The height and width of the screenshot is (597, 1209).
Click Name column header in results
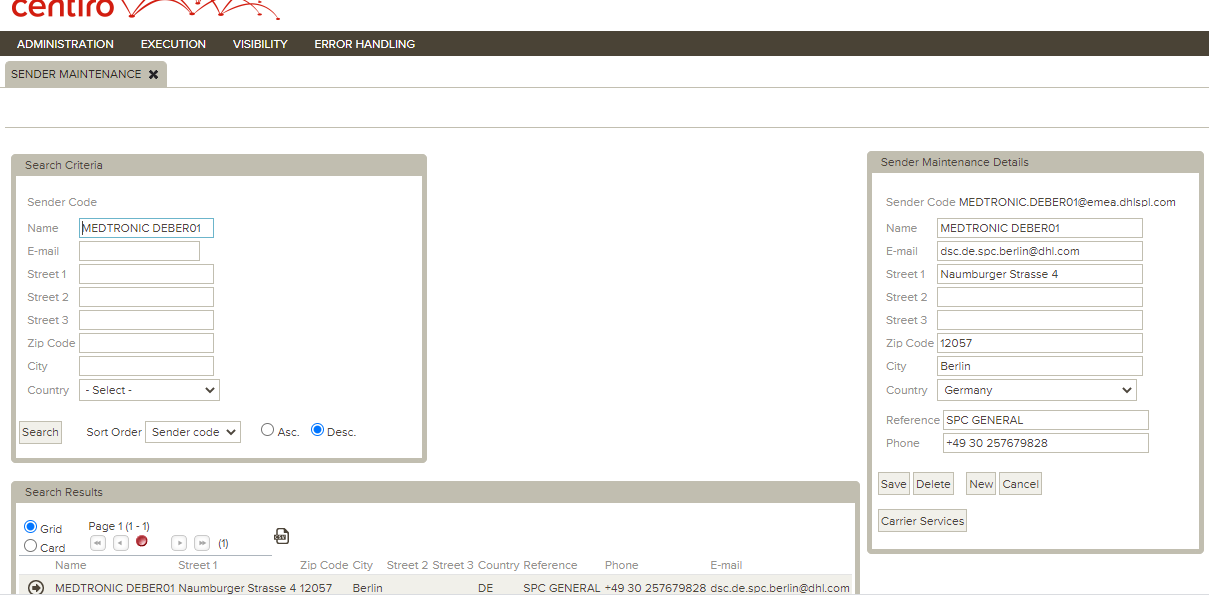pos(70,565)
